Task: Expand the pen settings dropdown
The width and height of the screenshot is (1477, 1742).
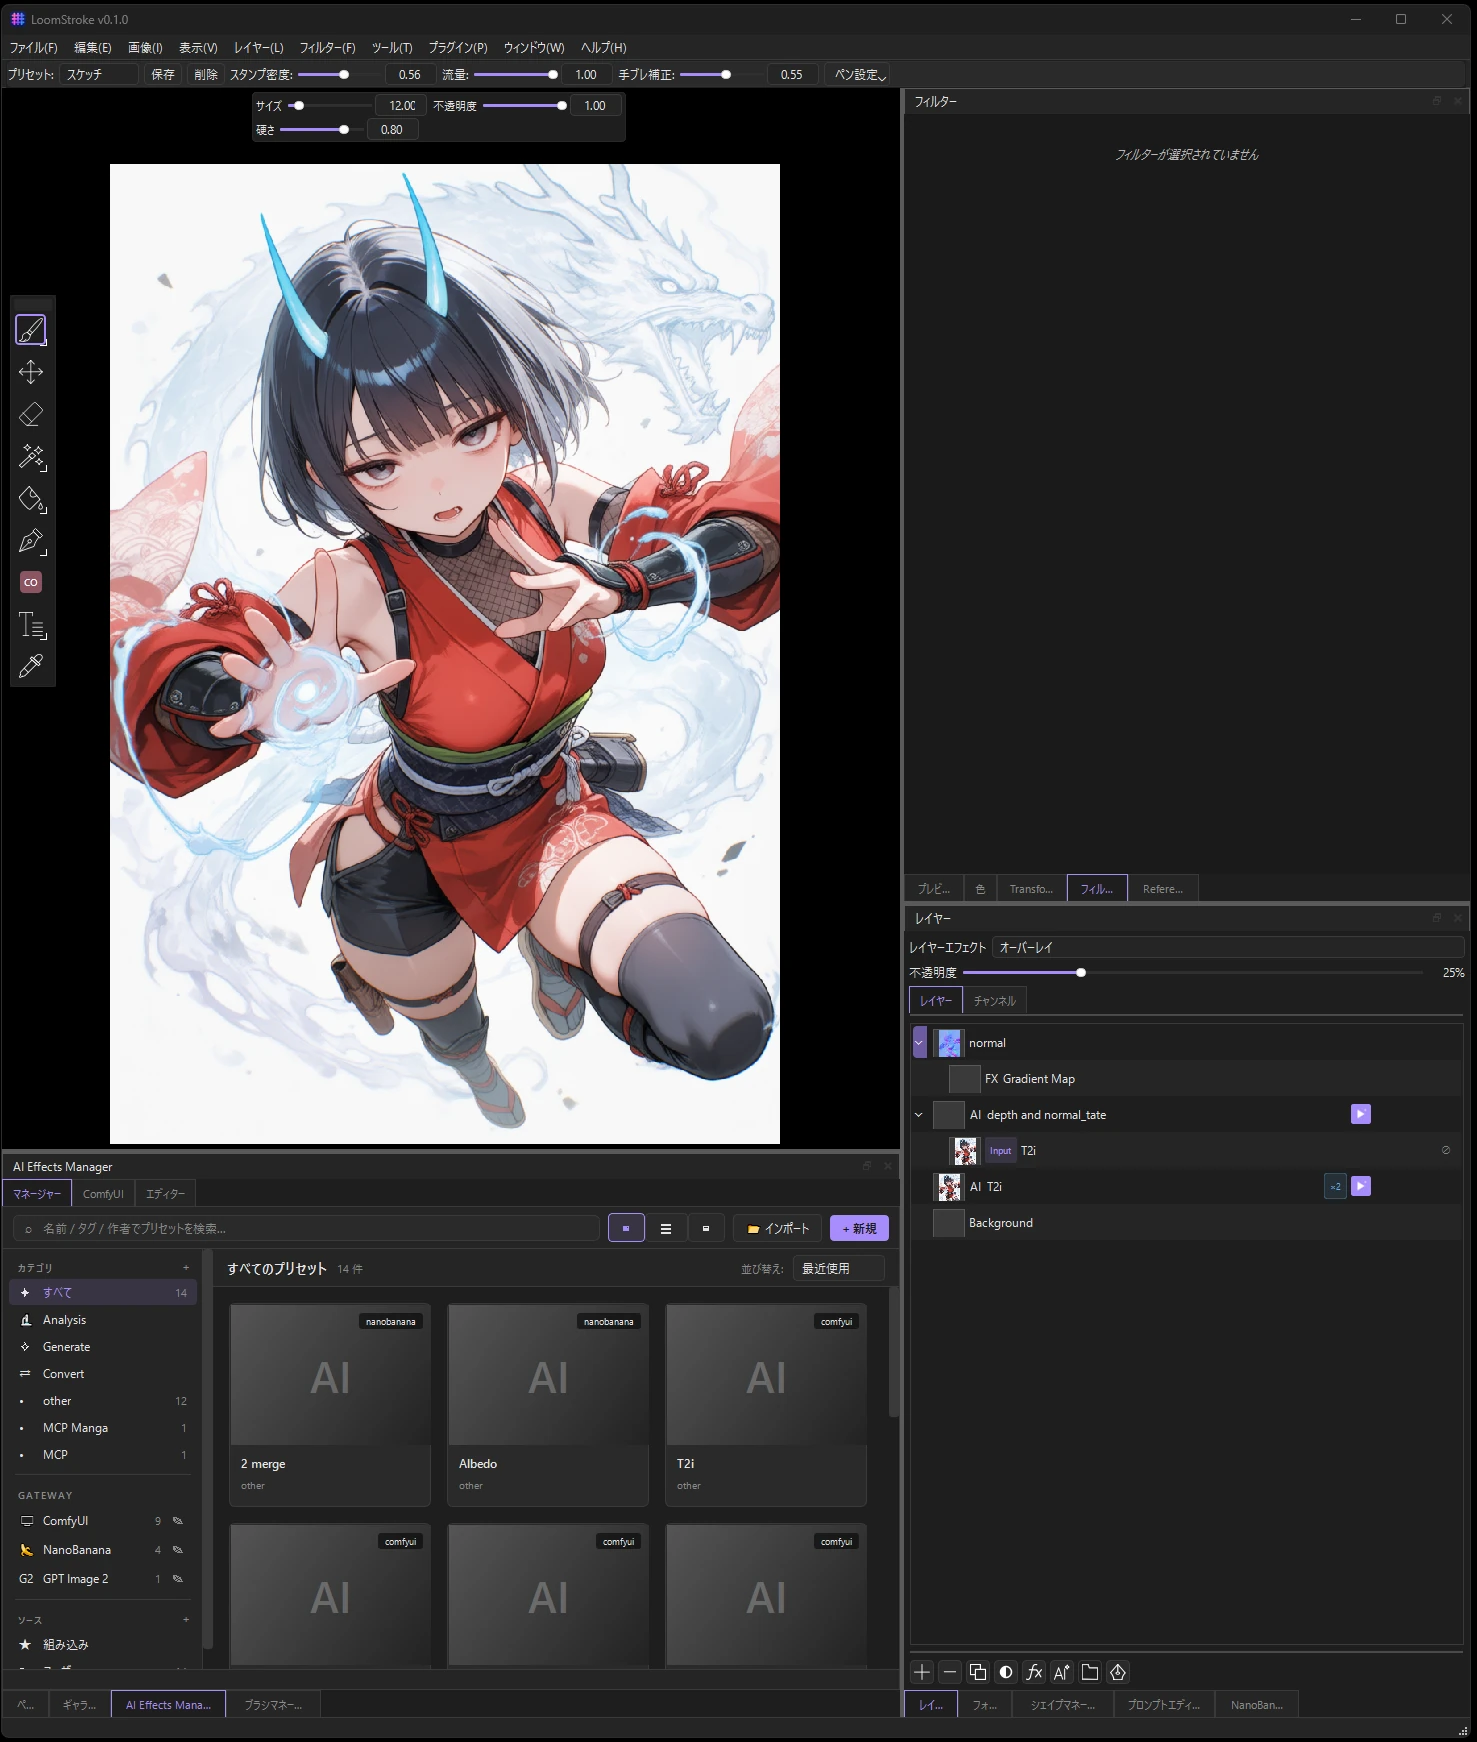Action: tap(860, 74)
